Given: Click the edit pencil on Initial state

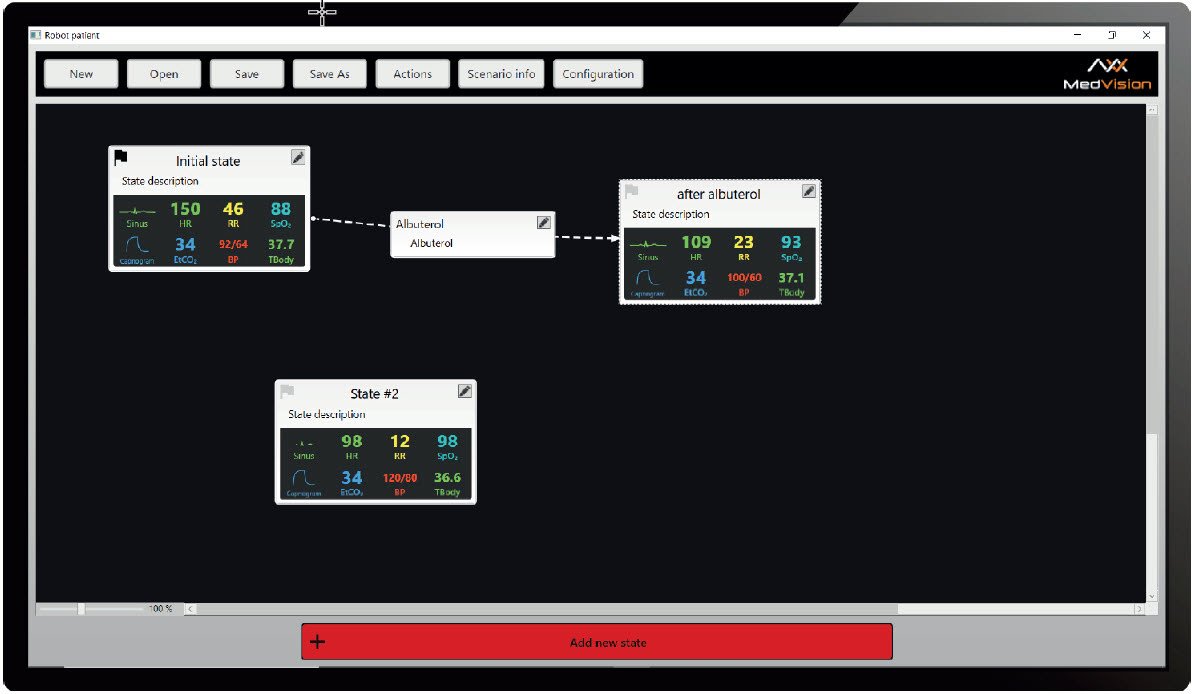Looking at the screenshot, I should pyautogui.click(x=298, y=157).
